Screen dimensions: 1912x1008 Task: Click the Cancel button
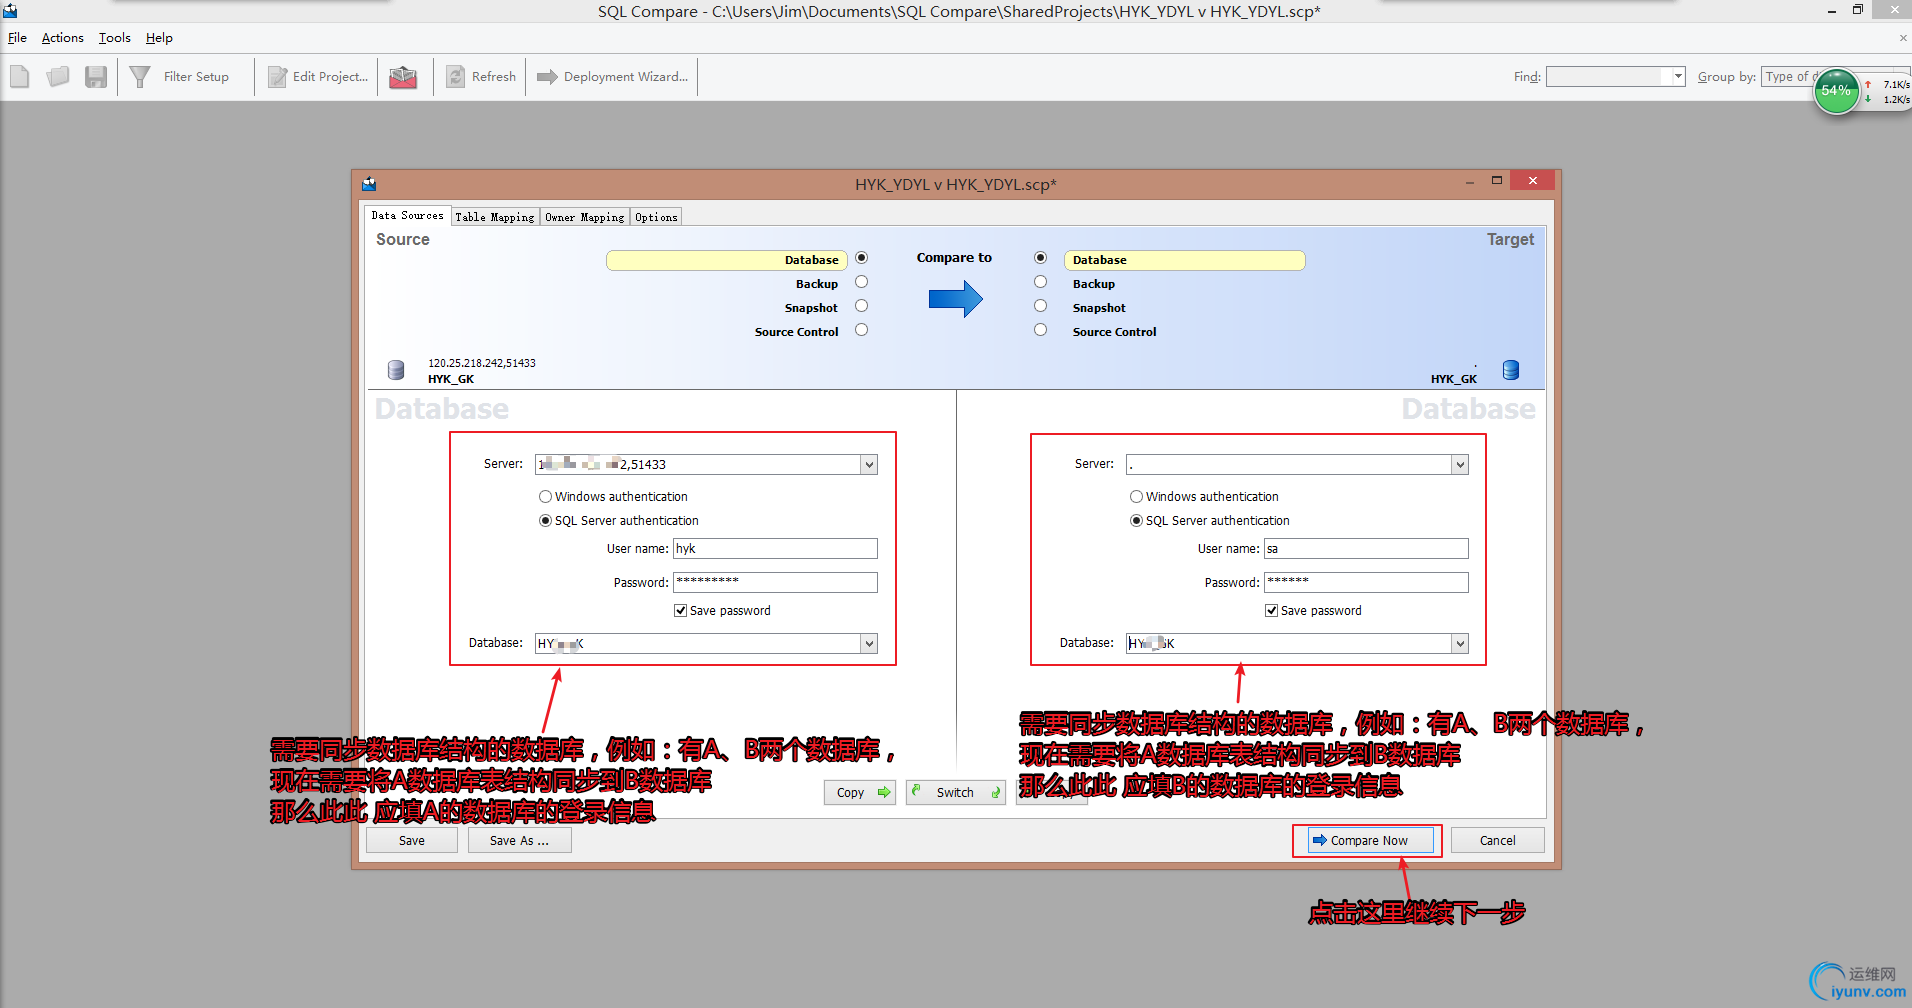point(1497,841)
